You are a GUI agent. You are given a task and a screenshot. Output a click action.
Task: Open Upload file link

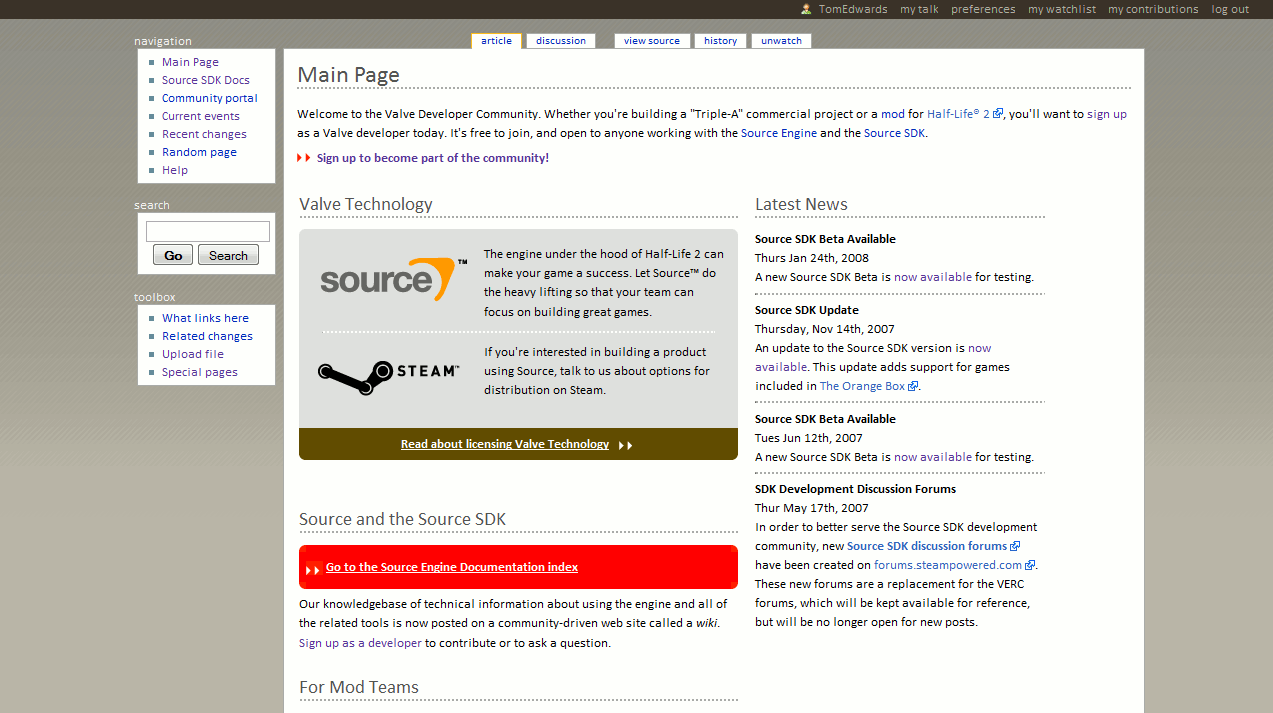tap(193, 354)
